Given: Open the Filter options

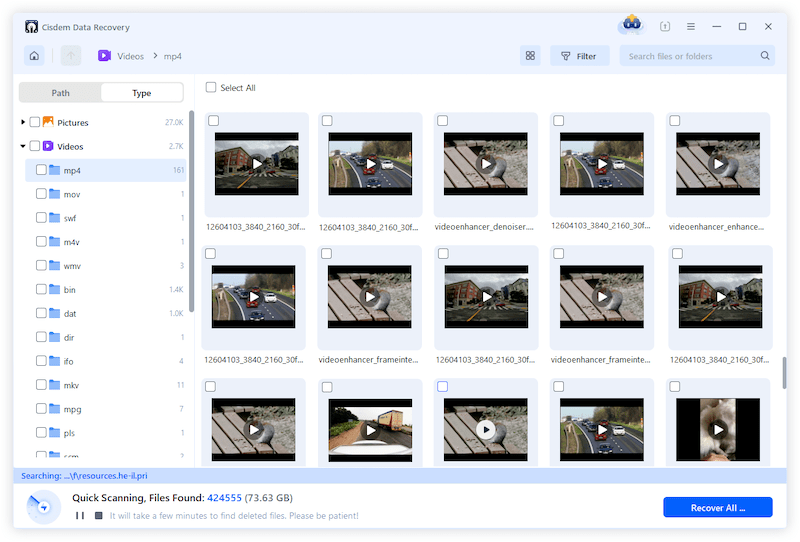Looking at the screenshot, I should (579, 56).
